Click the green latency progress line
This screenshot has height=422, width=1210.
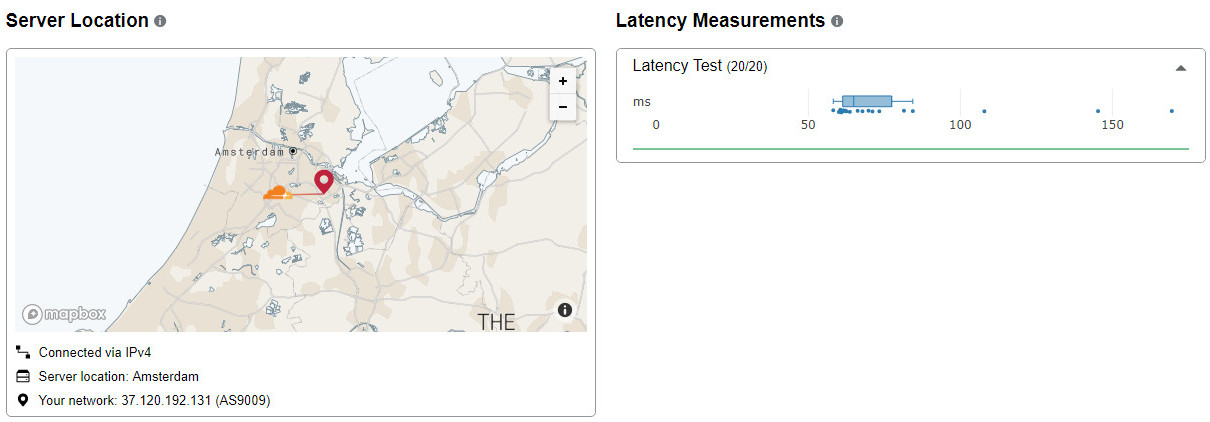tap(911, 149)
